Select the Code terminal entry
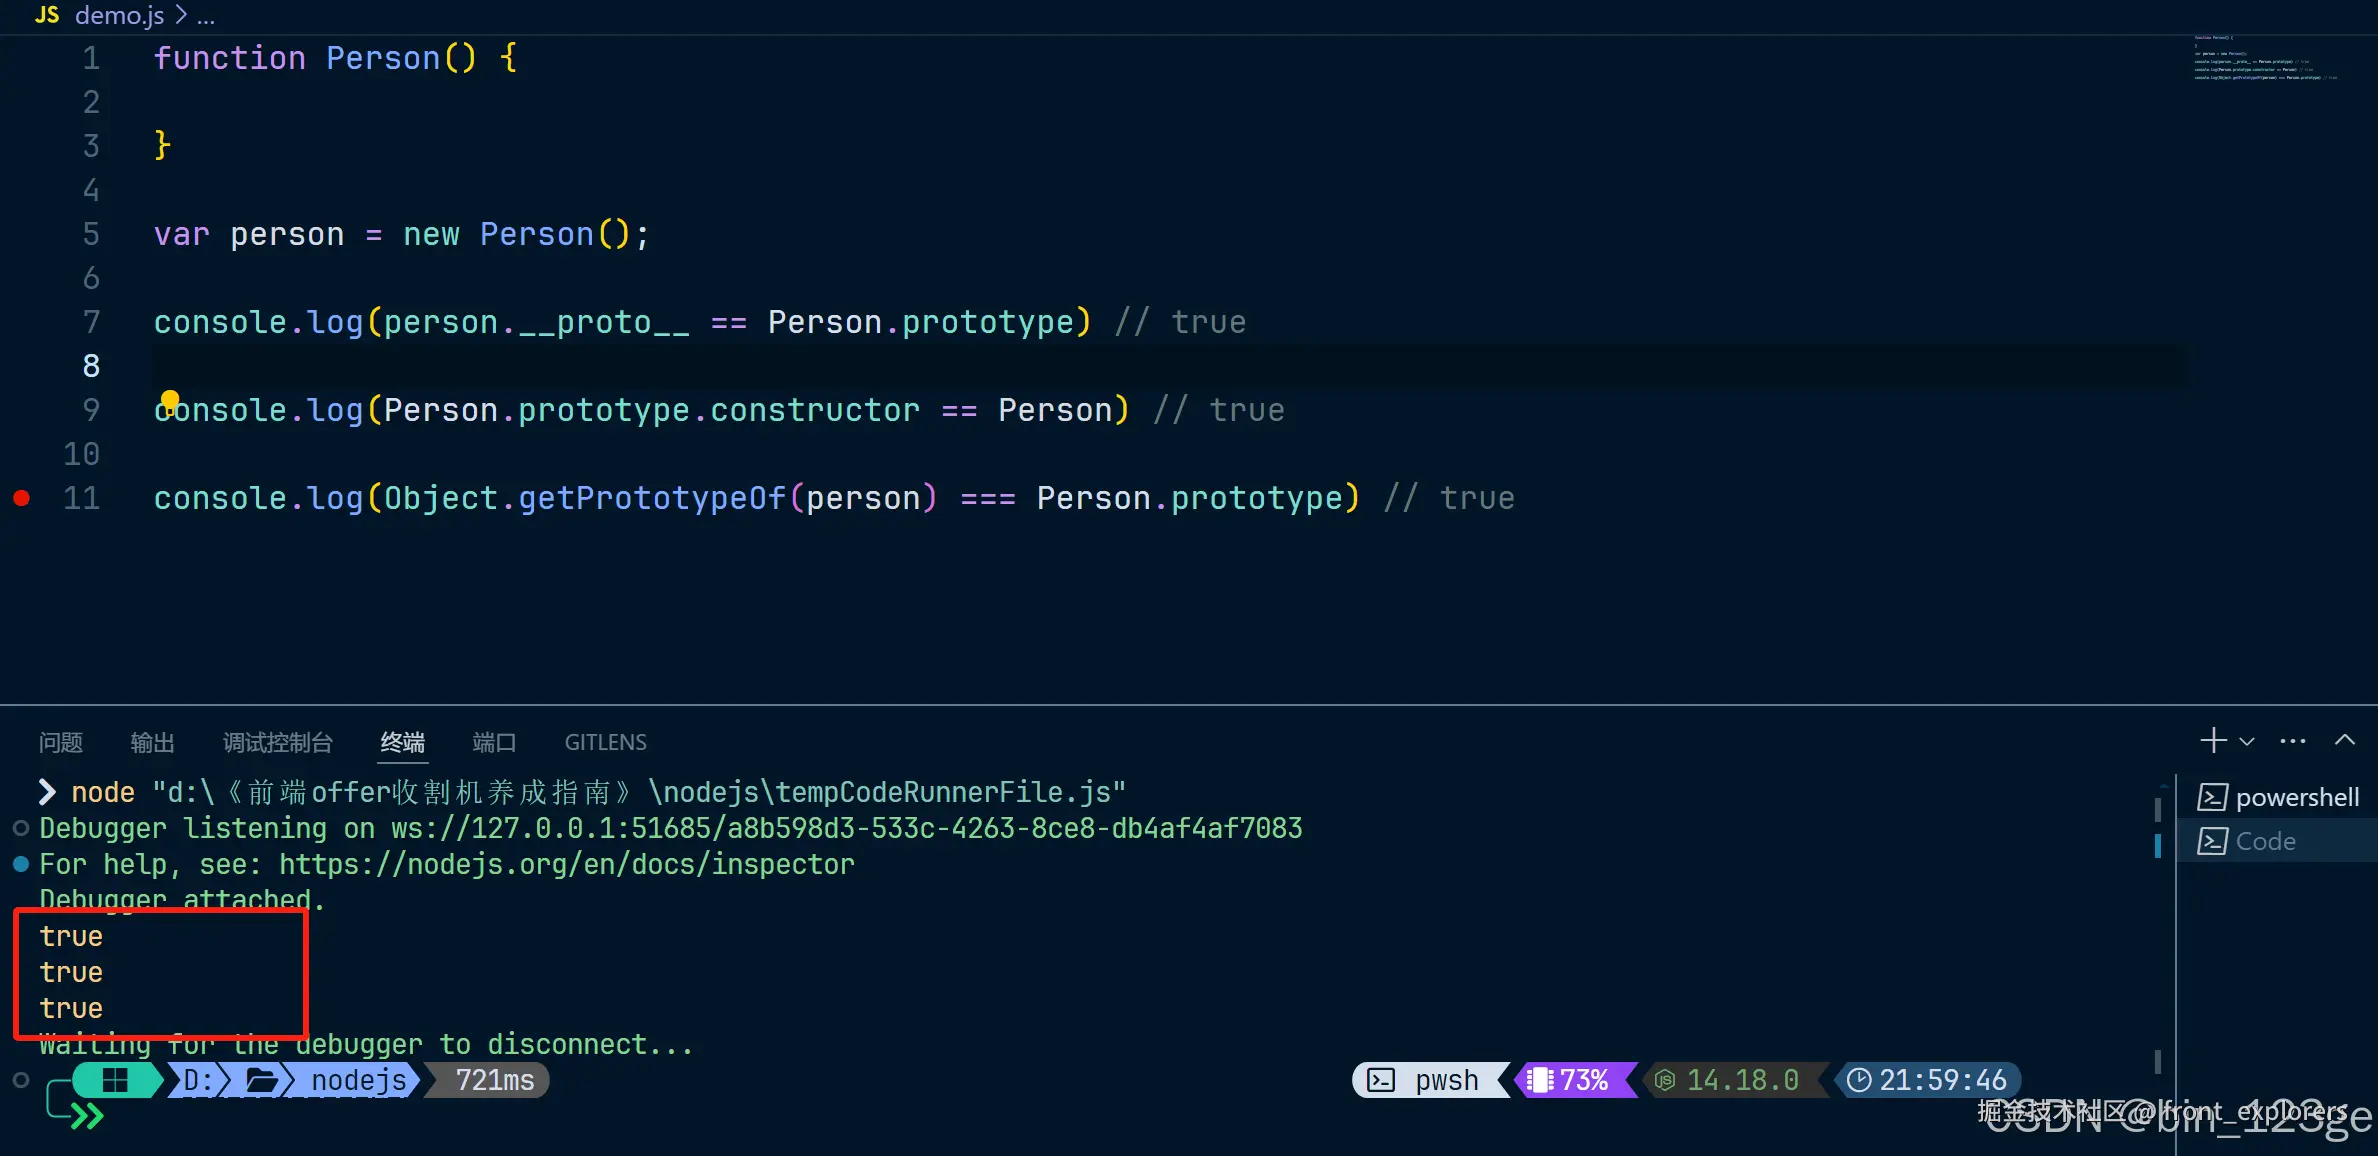 [2266, 841]
